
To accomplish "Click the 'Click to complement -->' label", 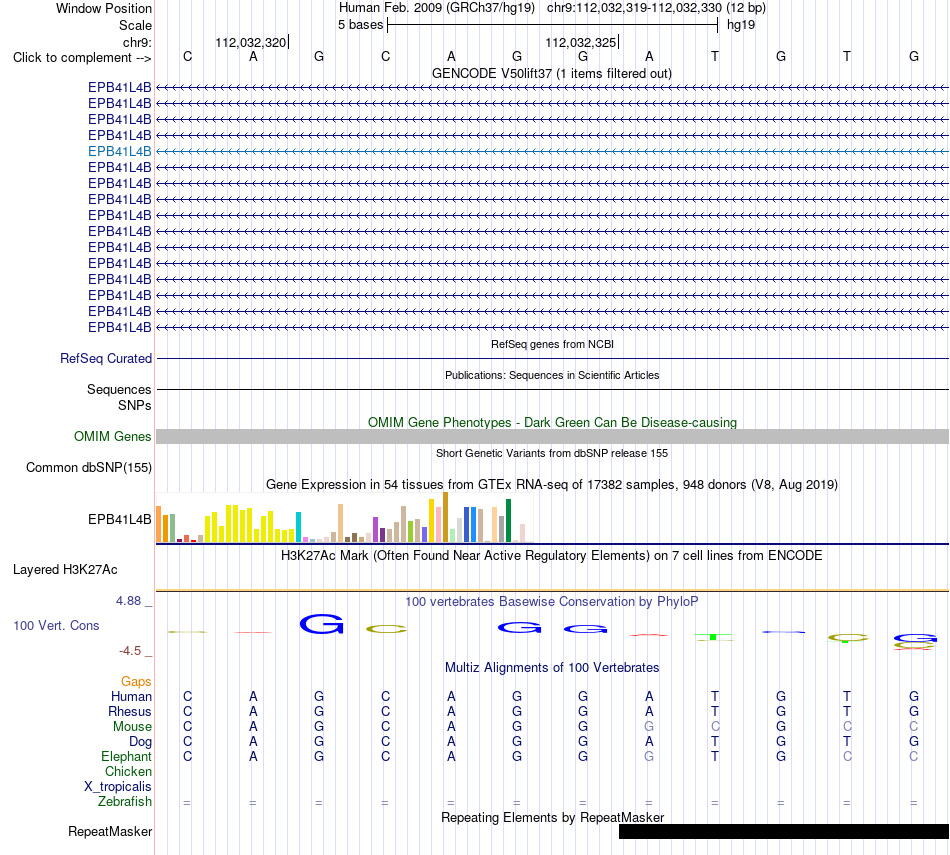I will click(82, 58).
